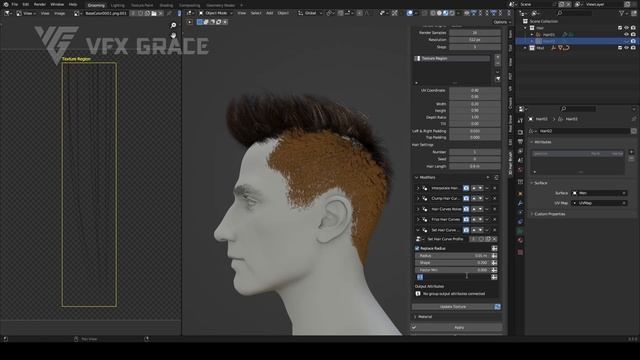Adjust Depth Ratio value field

[475, 117]
